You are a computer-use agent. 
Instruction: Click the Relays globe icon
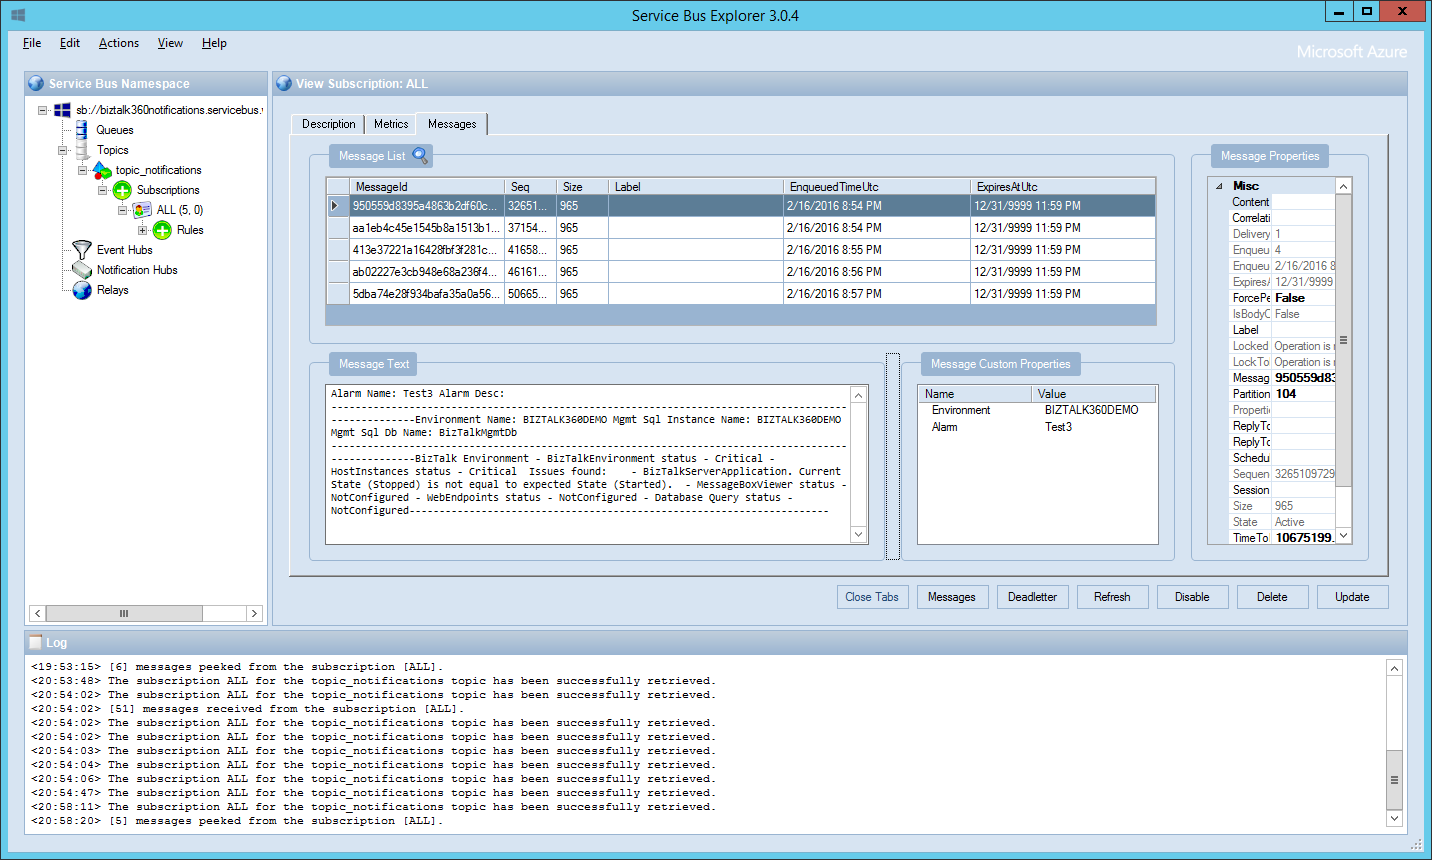[x=82, y=290]
